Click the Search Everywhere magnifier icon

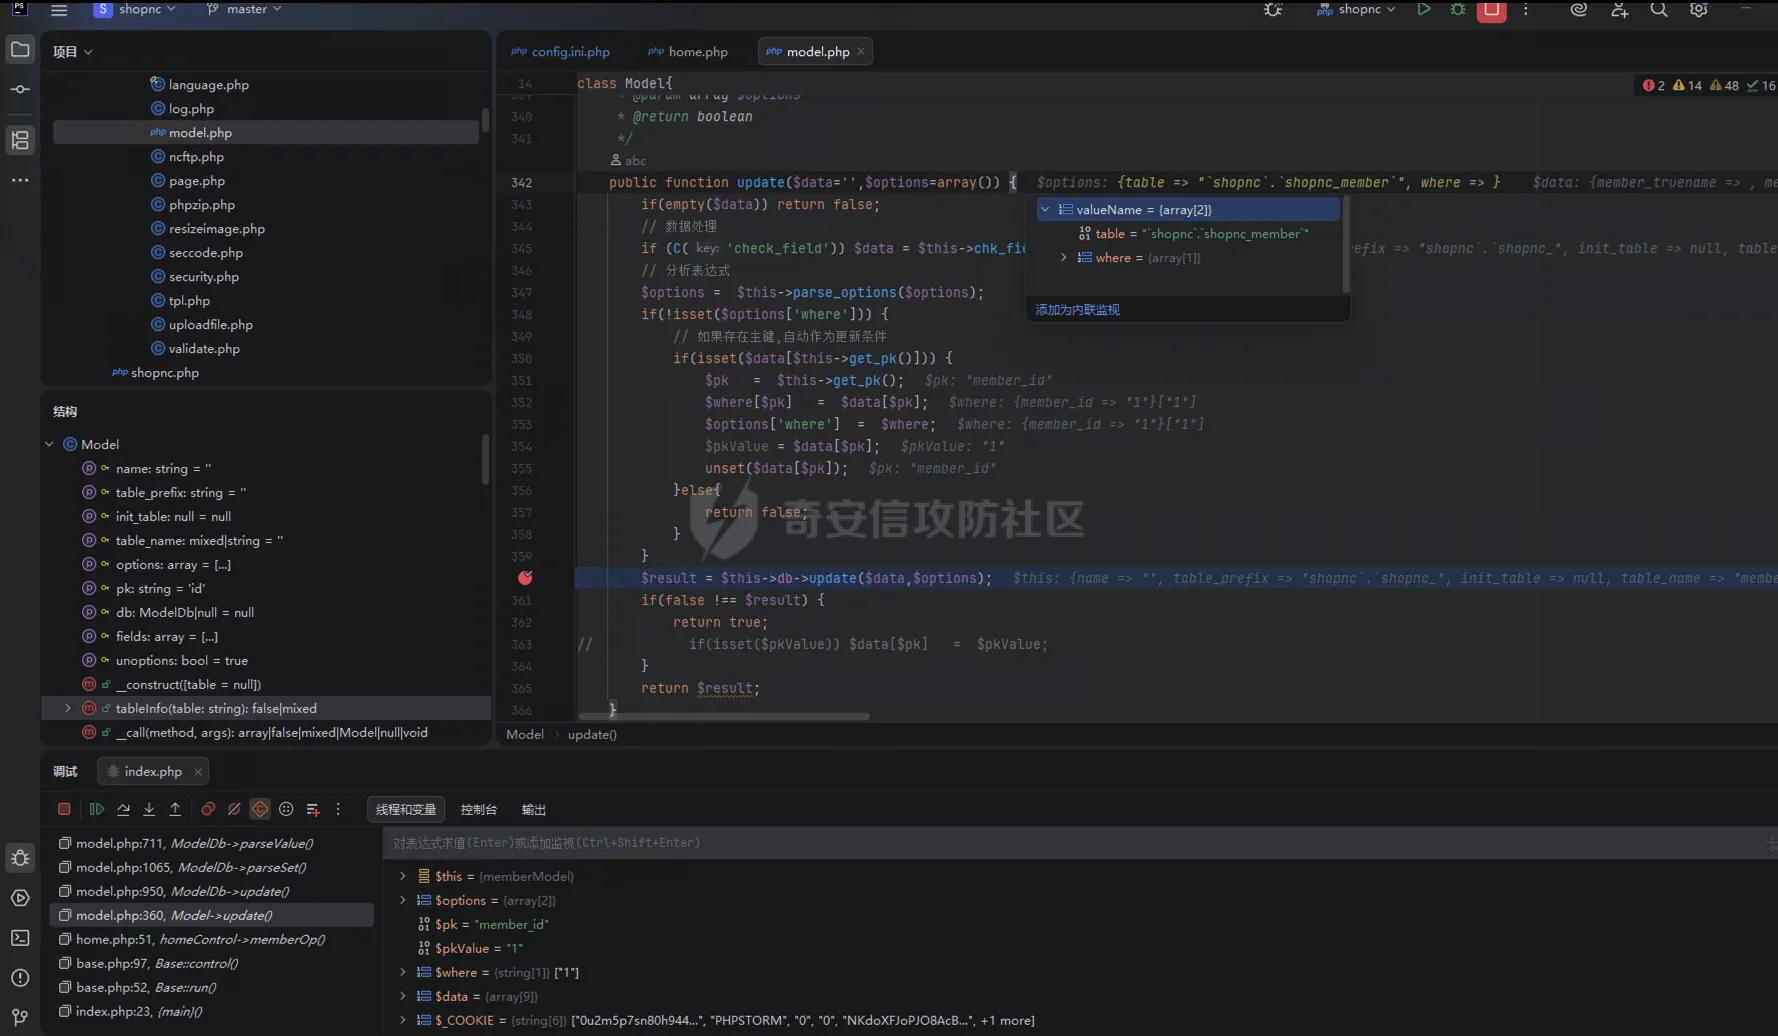pyautogui.click(x=1659, y=10)
